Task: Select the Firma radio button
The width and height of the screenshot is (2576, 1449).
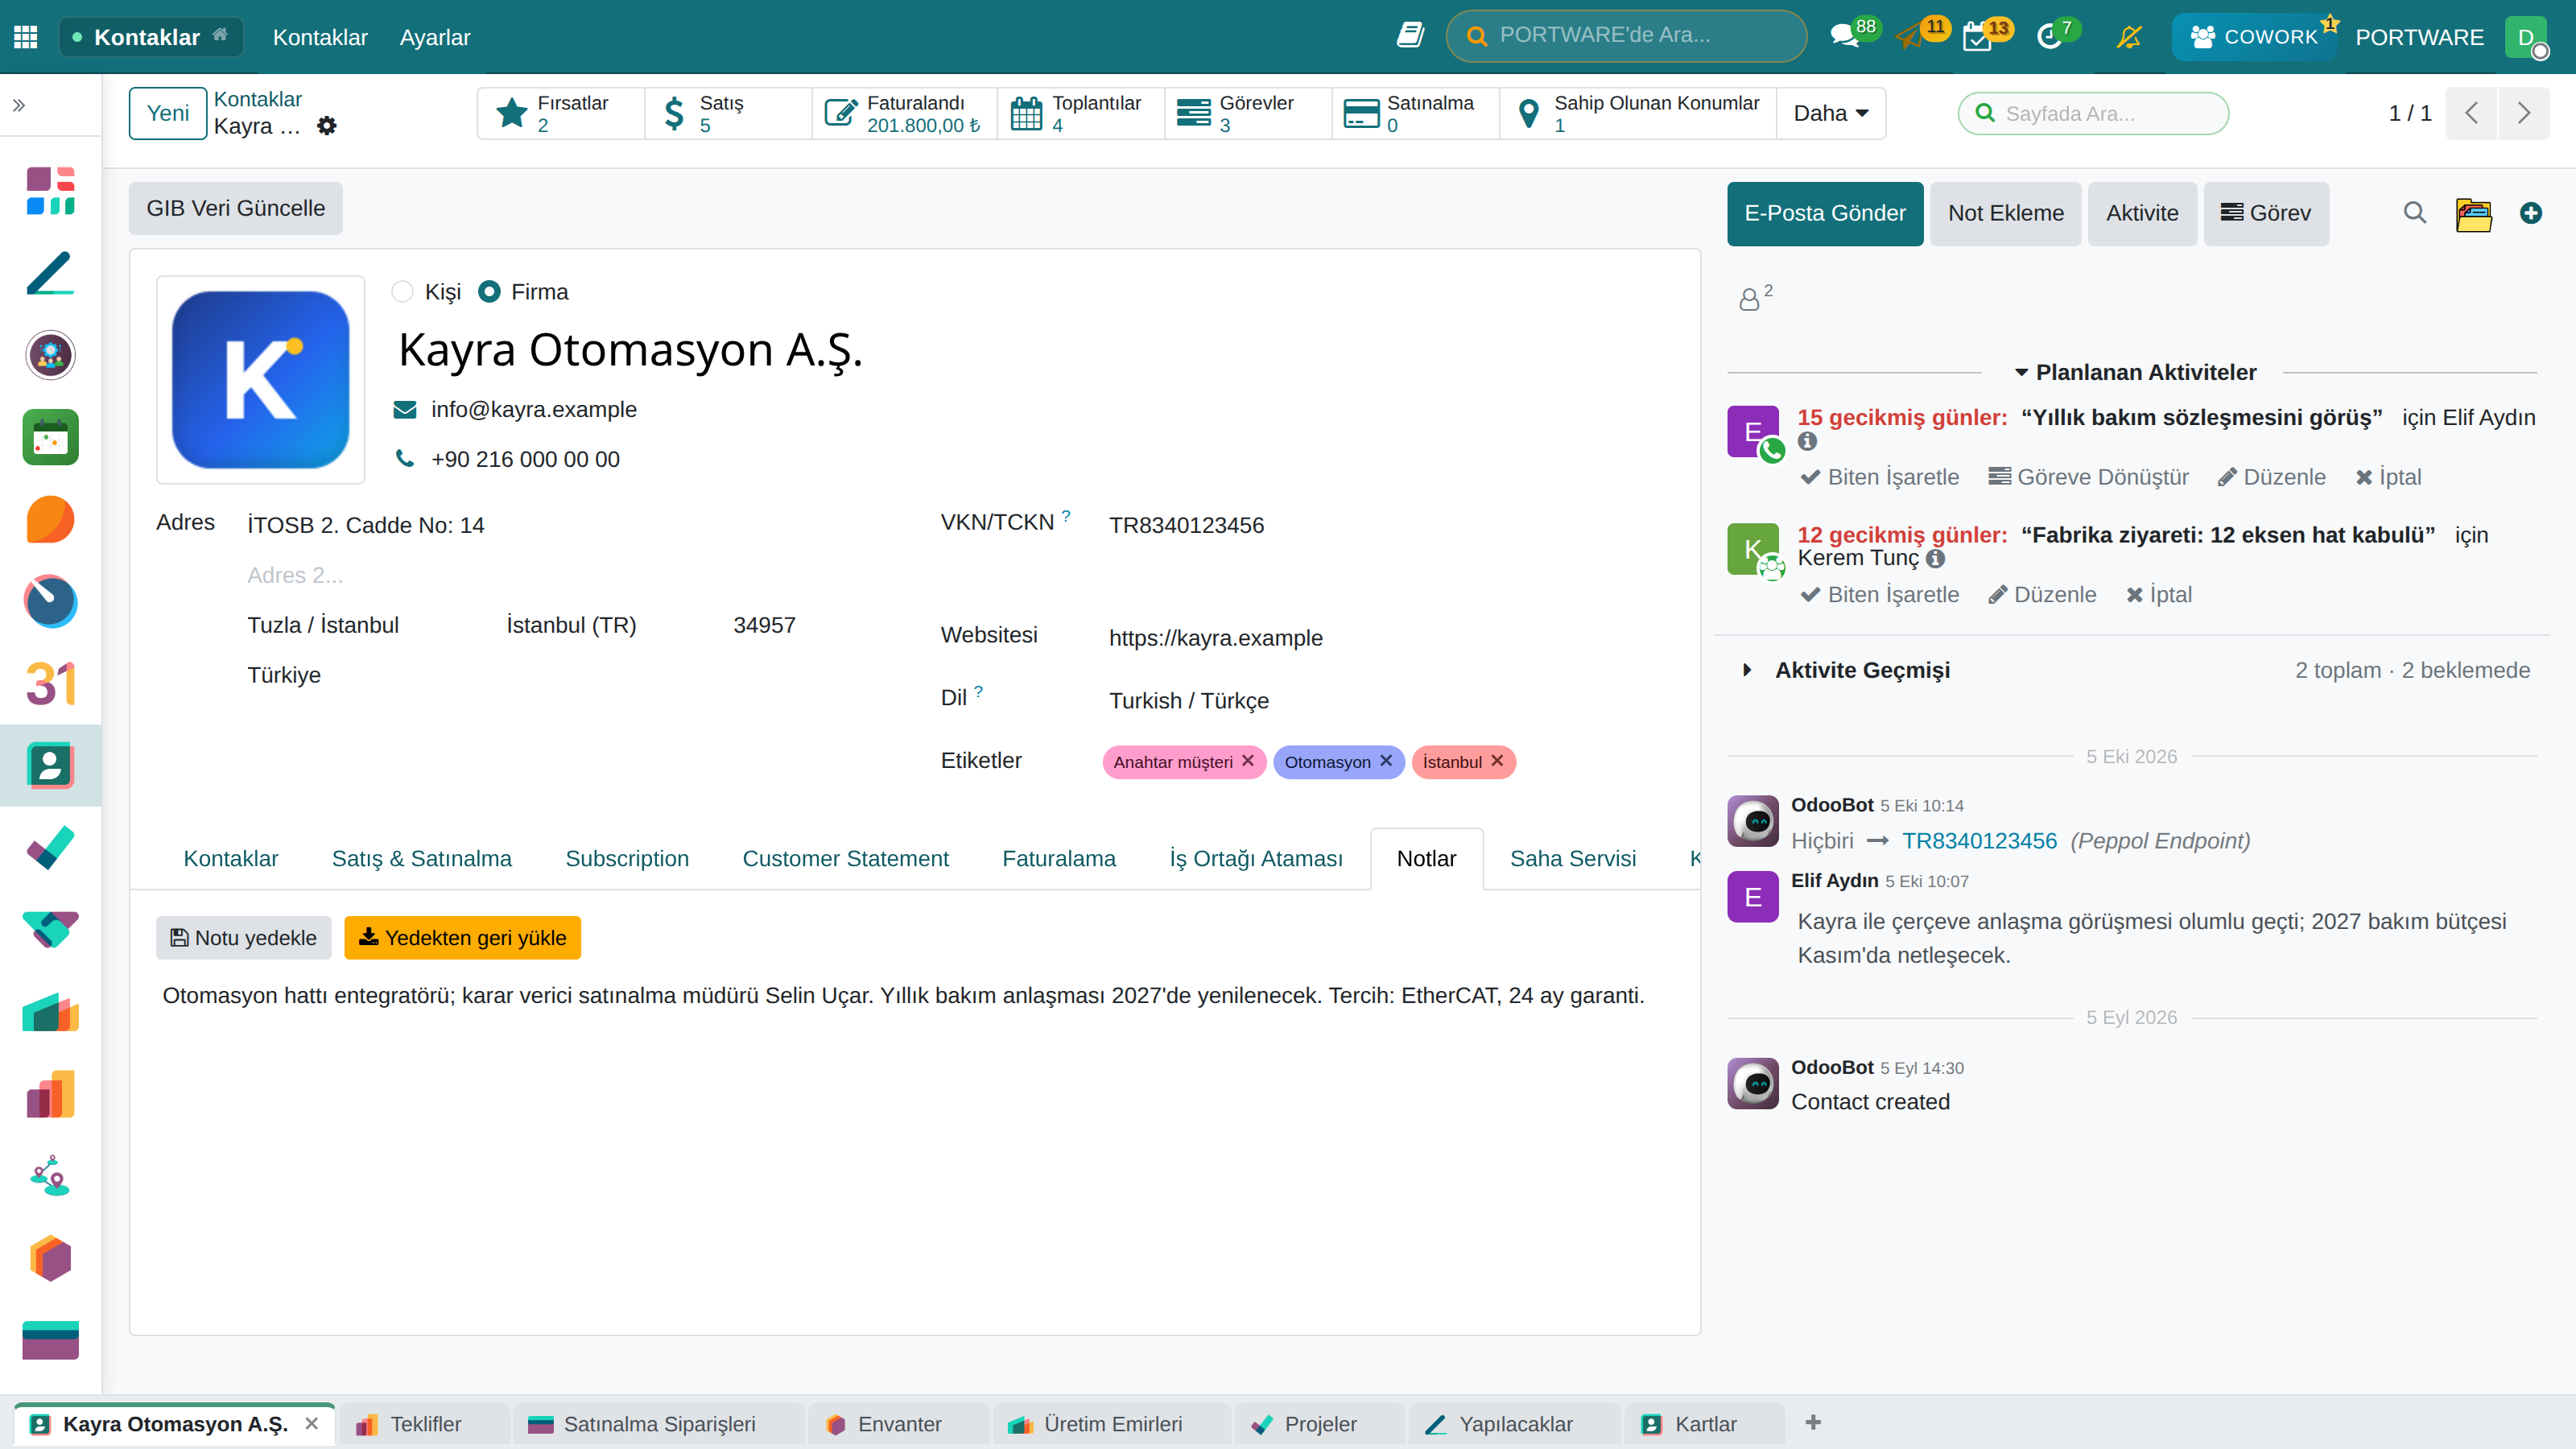Action: pyautogui.click(x=489, y=292)
